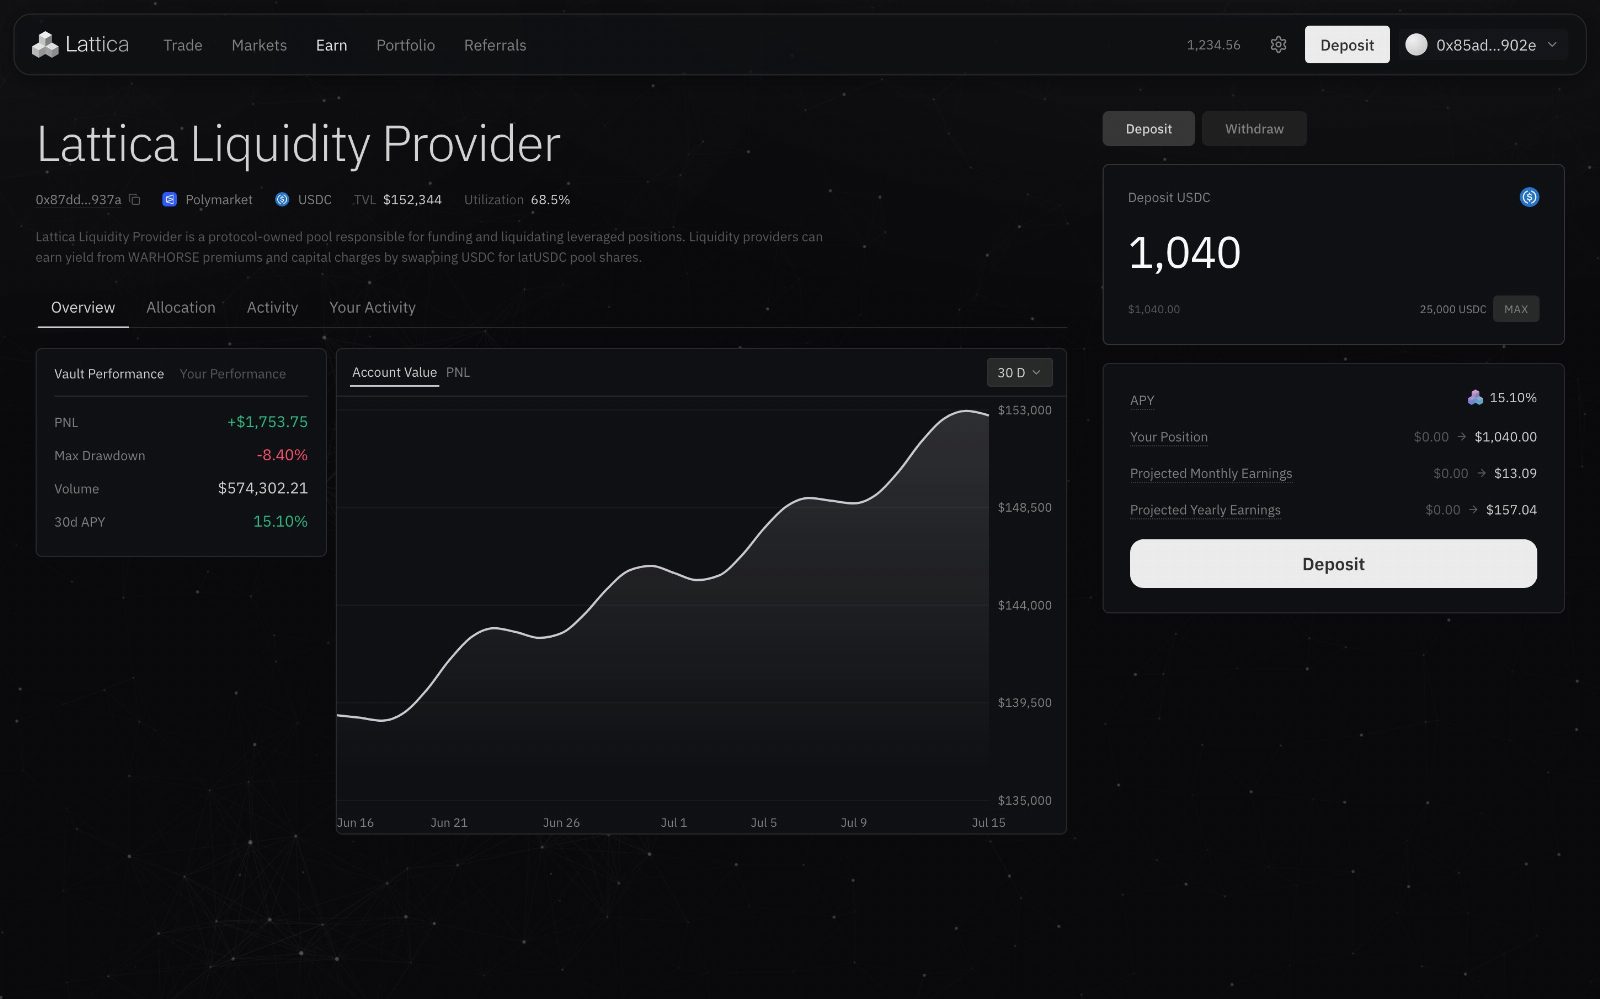Click the chart line near Jul 9
Image resolution: width=1600 pixels, height=999 pixels.
click(x=854, y=503)
